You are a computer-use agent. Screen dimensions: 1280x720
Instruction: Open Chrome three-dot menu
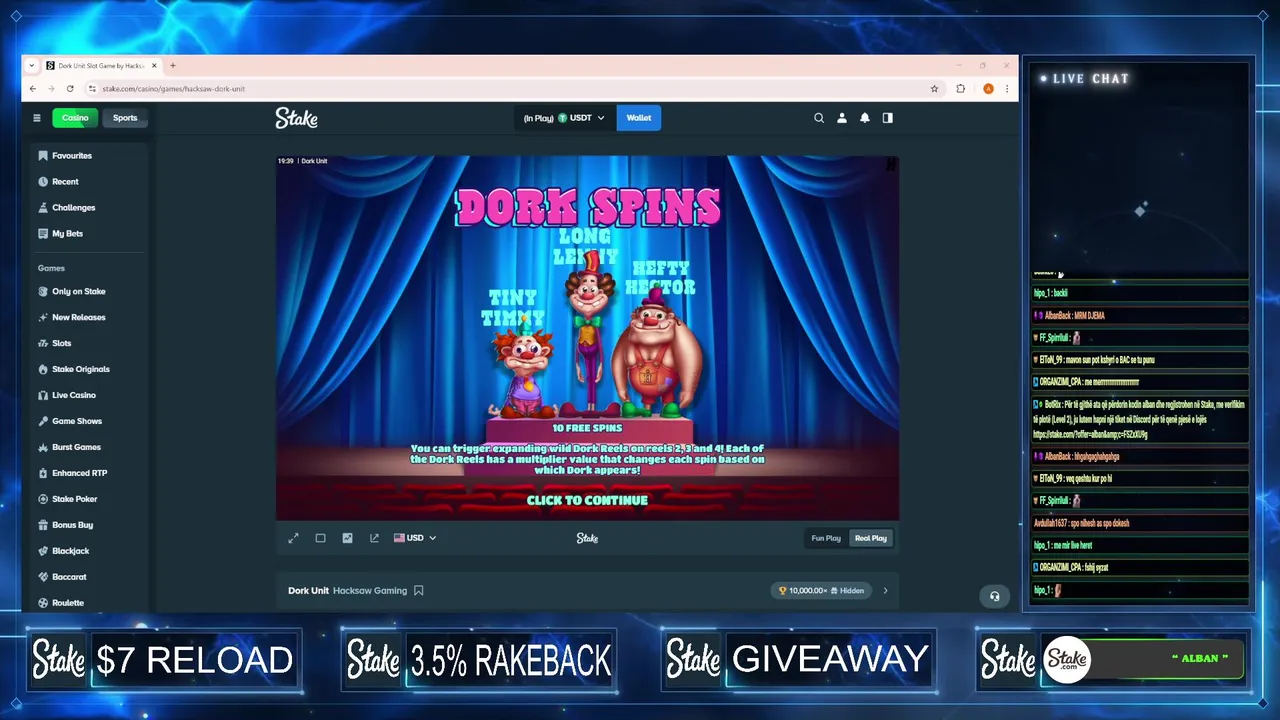pyautogui.click(x=1006, y=89)
